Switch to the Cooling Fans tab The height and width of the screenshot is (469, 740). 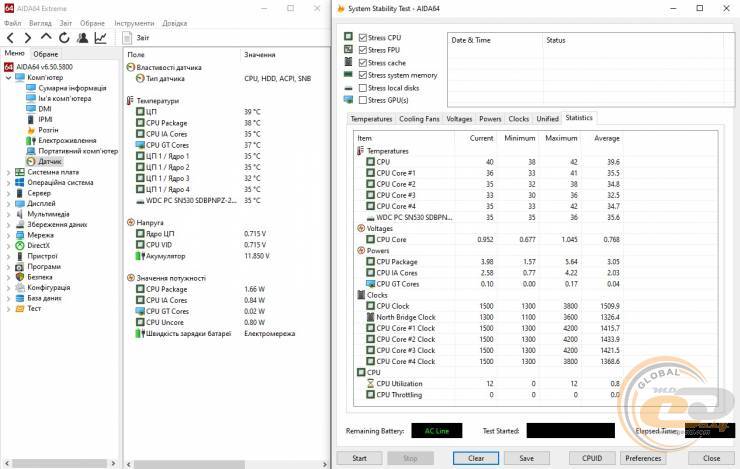pos(419,119)
